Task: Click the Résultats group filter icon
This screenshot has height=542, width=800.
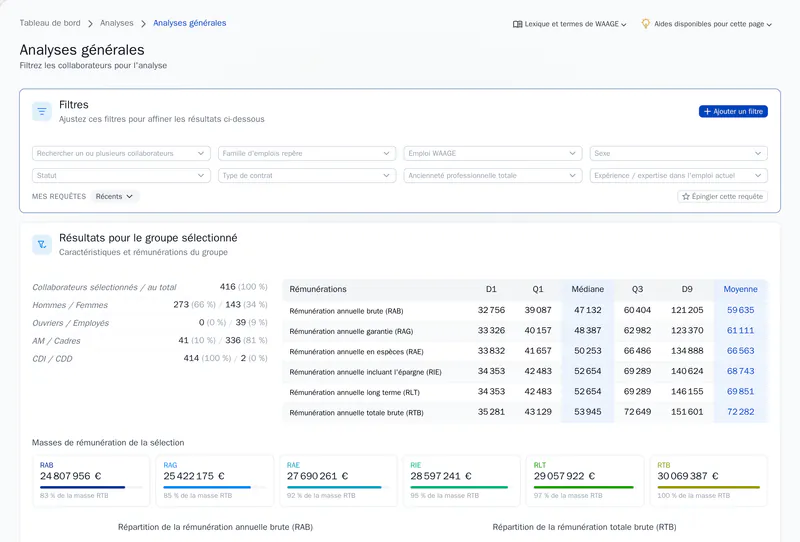Action: coord(42,244)
